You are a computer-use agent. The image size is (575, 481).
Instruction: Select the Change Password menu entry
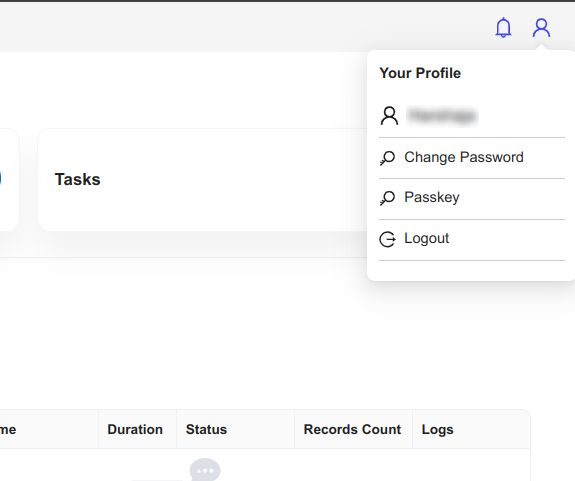[472, 158]
